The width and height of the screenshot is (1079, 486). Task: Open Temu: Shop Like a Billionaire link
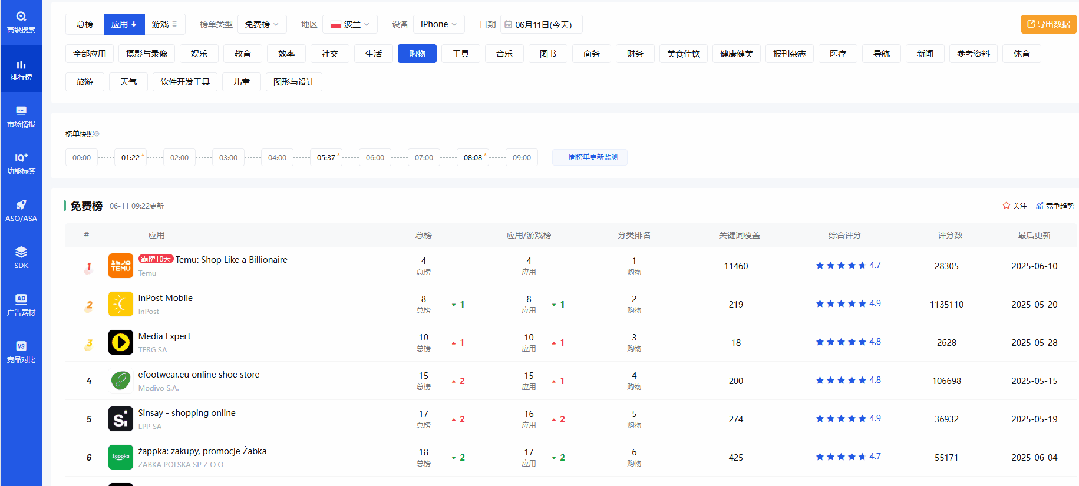(231, 260)
